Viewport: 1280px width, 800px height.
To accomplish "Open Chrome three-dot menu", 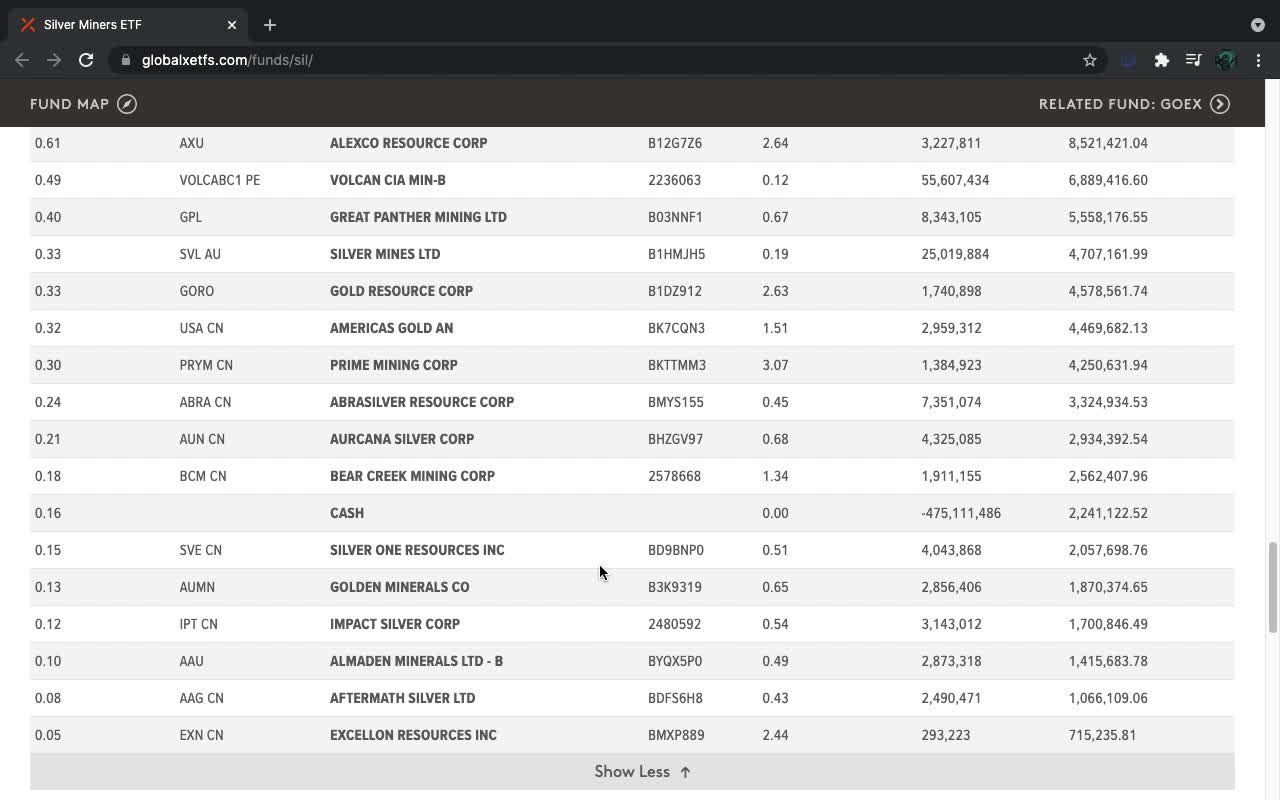I will click(x=1258, y=60).
